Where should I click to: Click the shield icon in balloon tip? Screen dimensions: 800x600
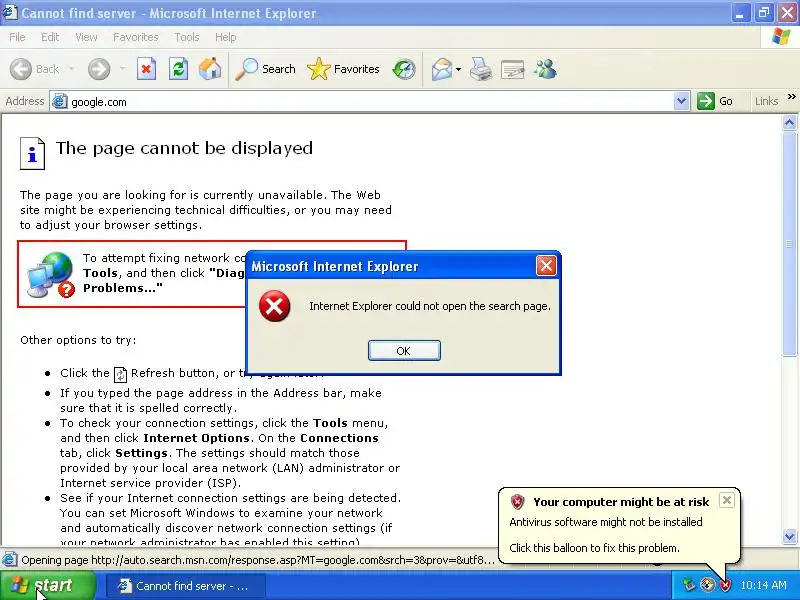517,502
